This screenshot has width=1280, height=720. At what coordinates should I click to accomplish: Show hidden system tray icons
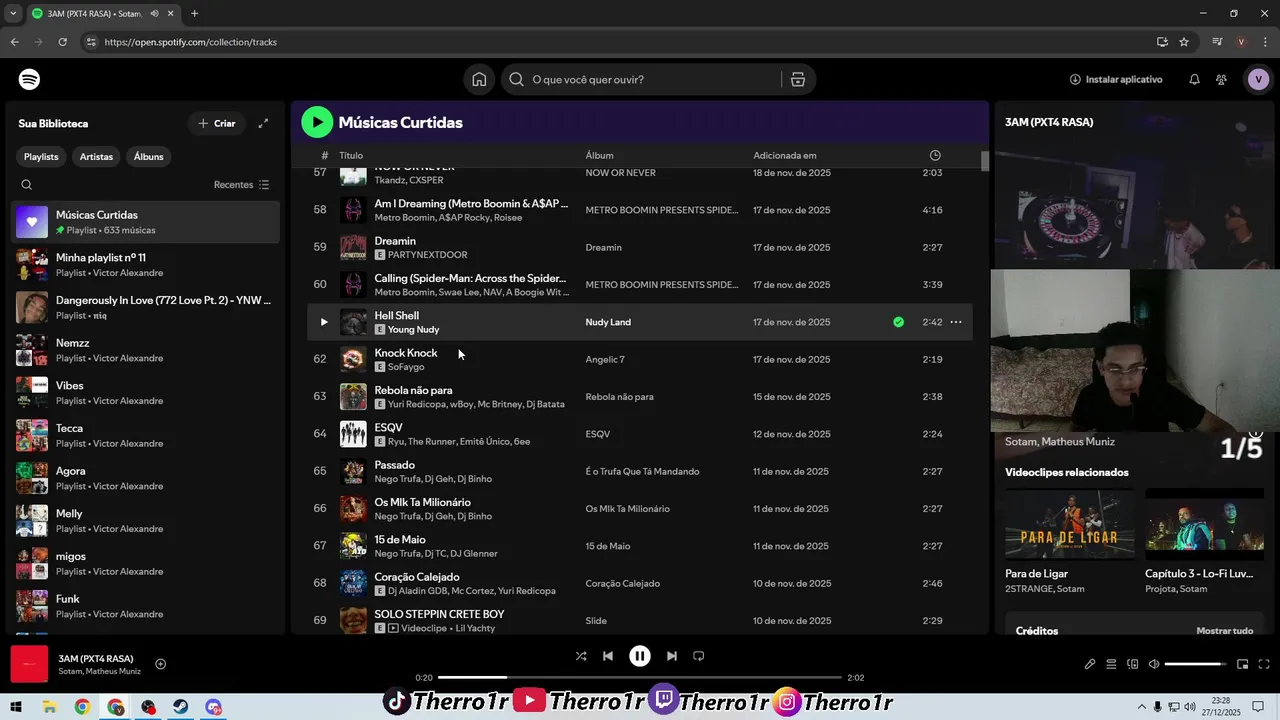tap(1141, 707)
